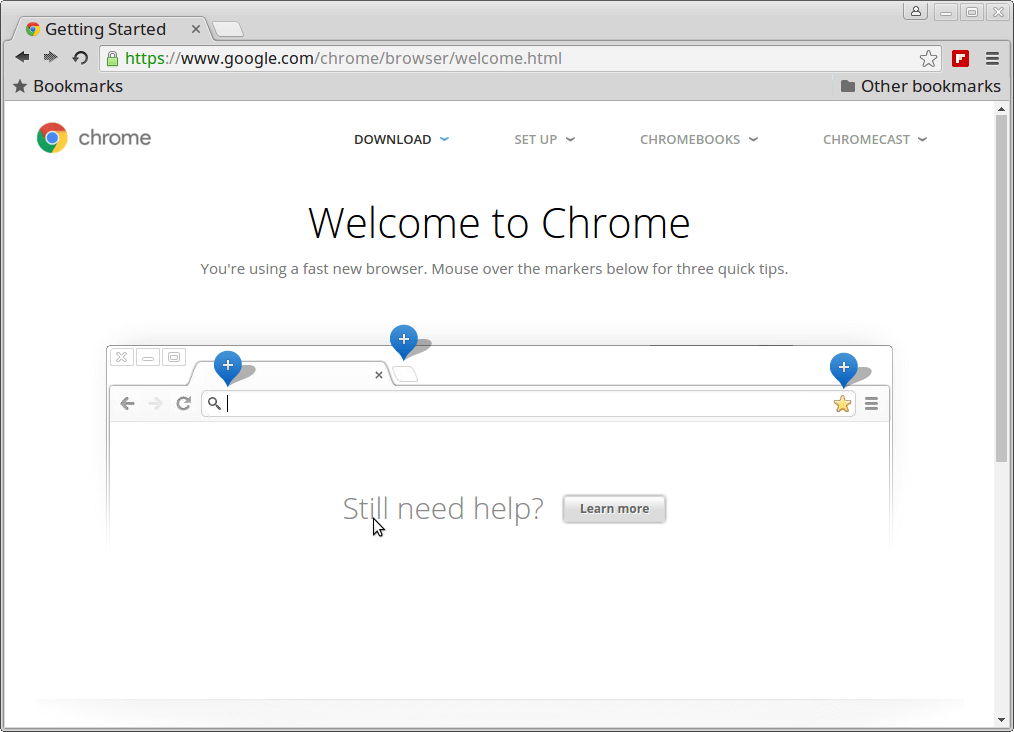The image size is (1014, 732).
Task: Open the Other bookmarks folder
Action: tap(920, 86)
